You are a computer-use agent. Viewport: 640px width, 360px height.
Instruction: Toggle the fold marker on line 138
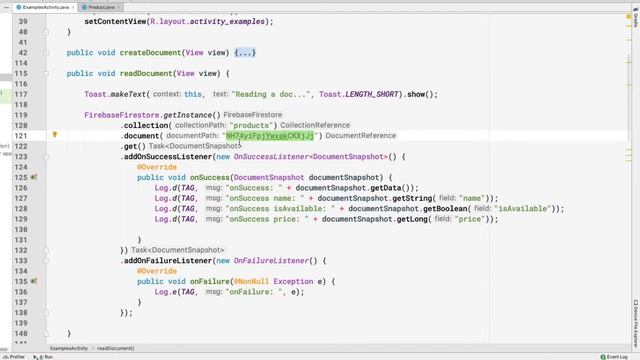pyautogui.click(x=46, y=313)
